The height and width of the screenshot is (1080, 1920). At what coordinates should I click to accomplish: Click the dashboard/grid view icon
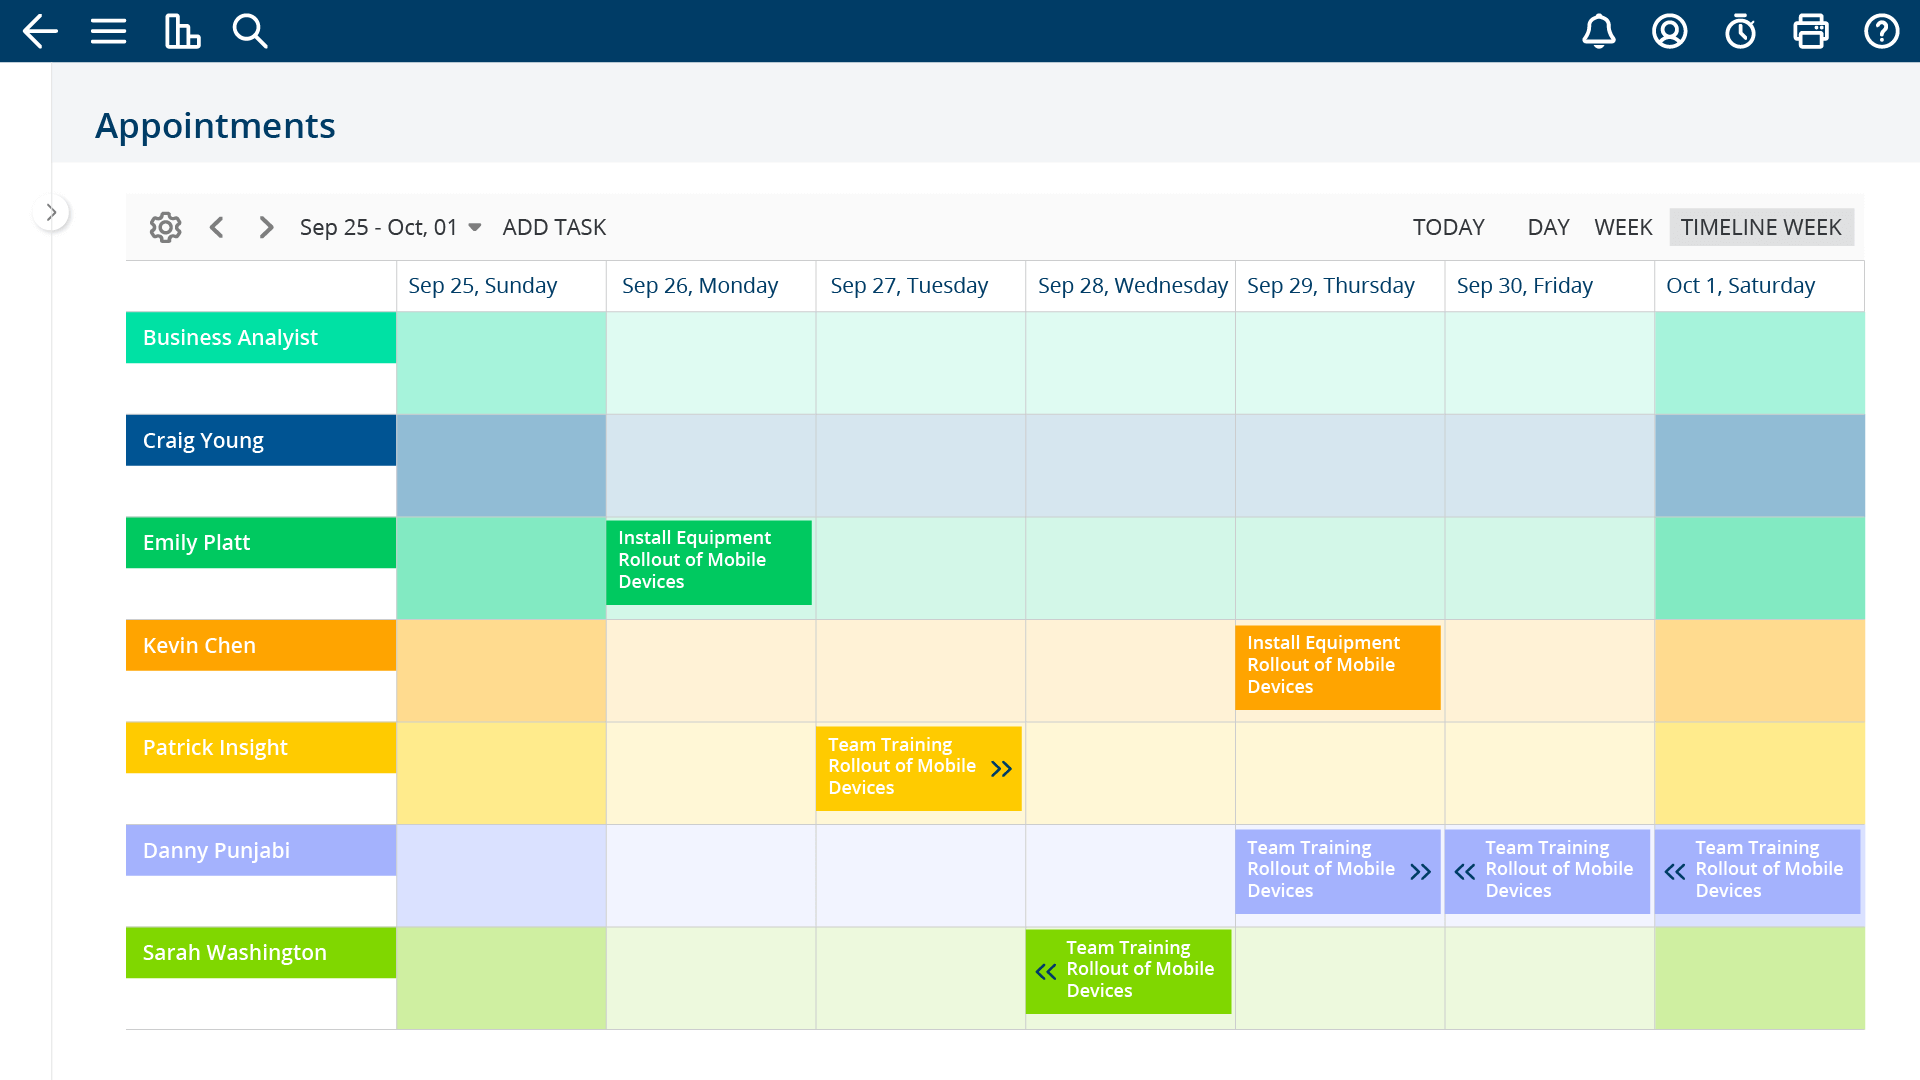[x=181, y=30]
